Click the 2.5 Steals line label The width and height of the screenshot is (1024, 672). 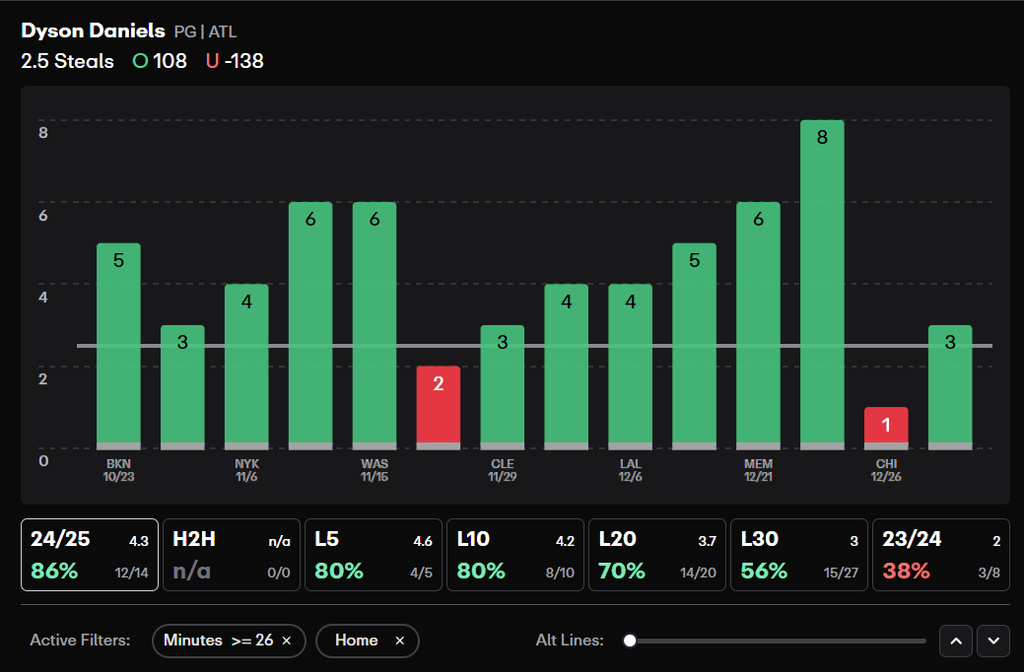click(67, 61)
